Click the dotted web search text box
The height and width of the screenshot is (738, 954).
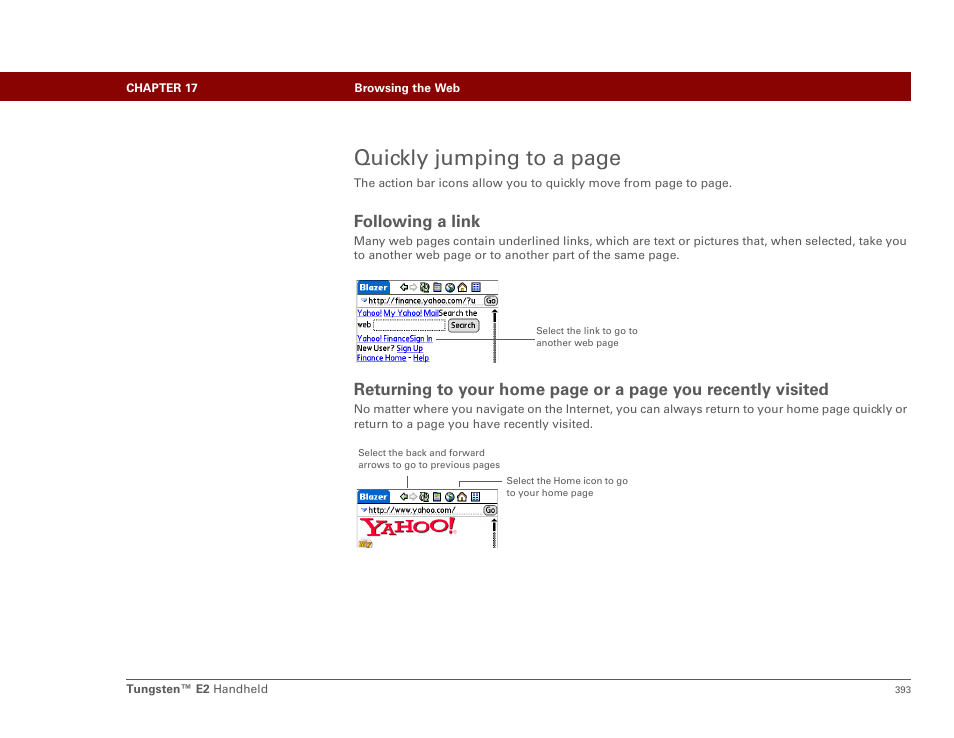point(409,325)
